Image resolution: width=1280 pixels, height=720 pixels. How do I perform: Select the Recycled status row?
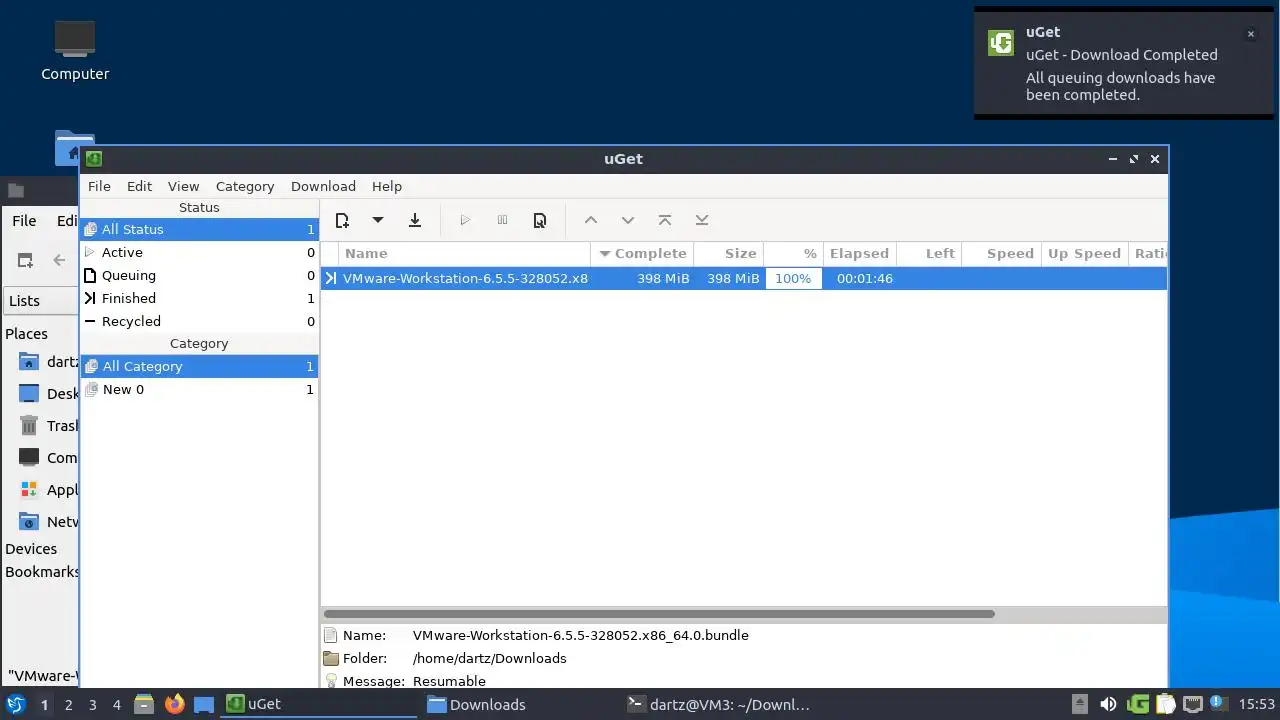[x=199, y=321]
